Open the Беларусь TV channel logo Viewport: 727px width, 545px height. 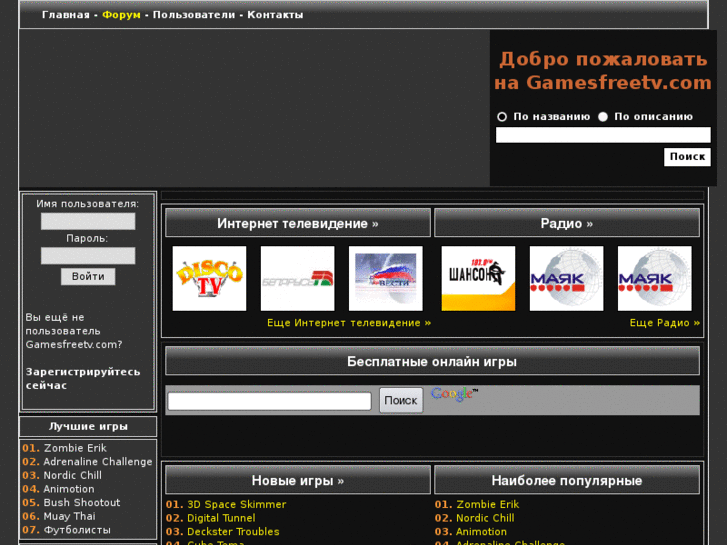point(297,278)
